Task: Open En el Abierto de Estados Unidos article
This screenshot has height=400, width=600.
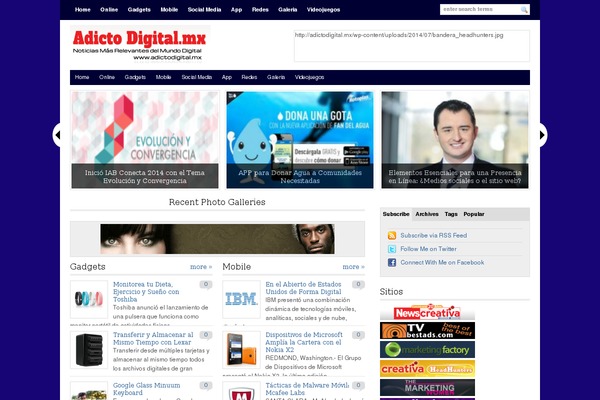Action: (x=303, y=288)
